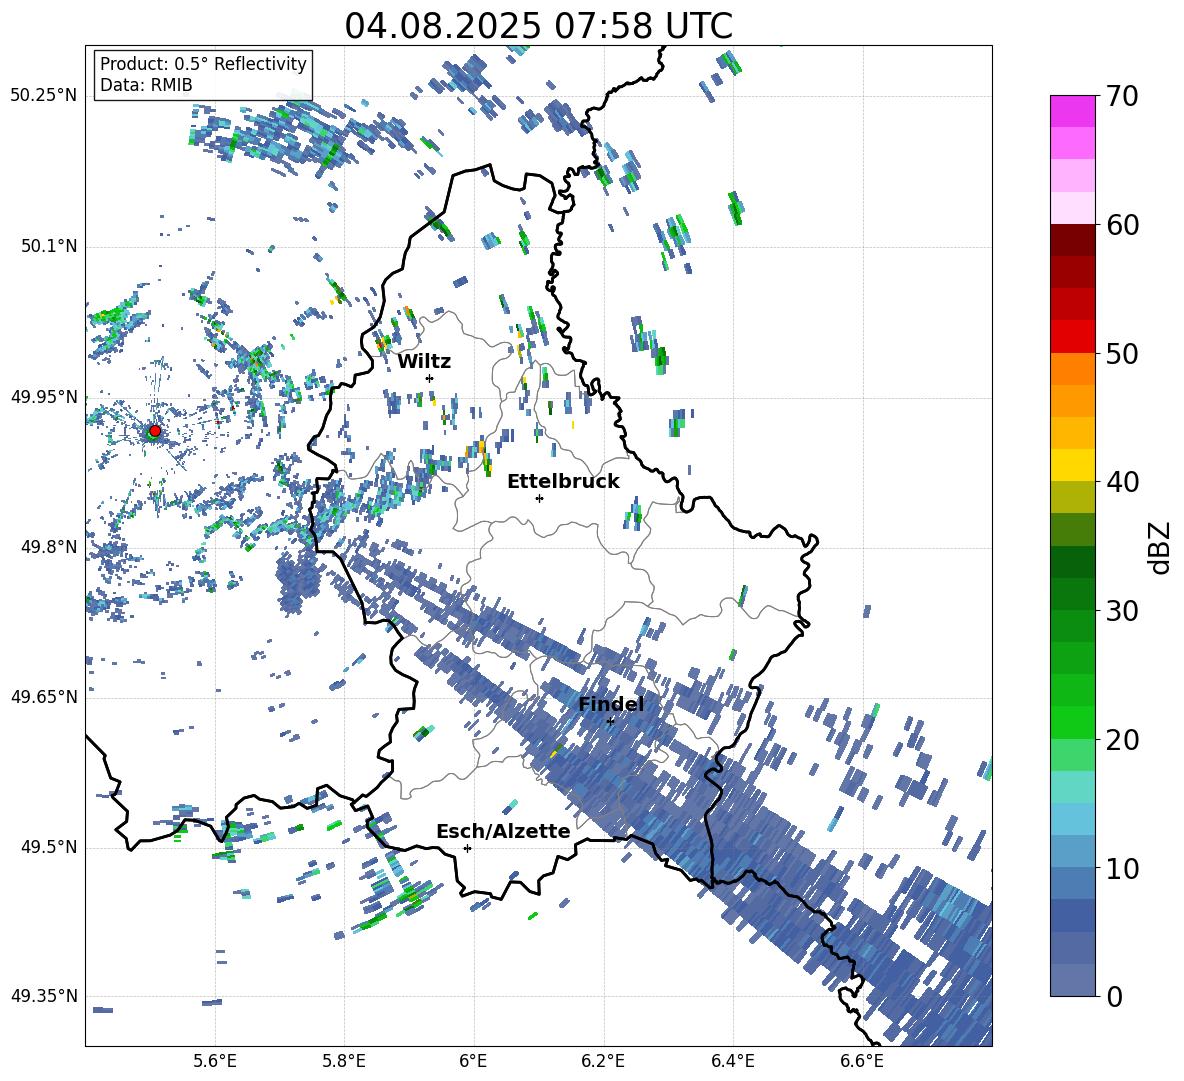Click the dBZ colorbar axis label
The height and width of the screenshot is (1081, 1184).
pyautogui.click(x=1161, y=547)
